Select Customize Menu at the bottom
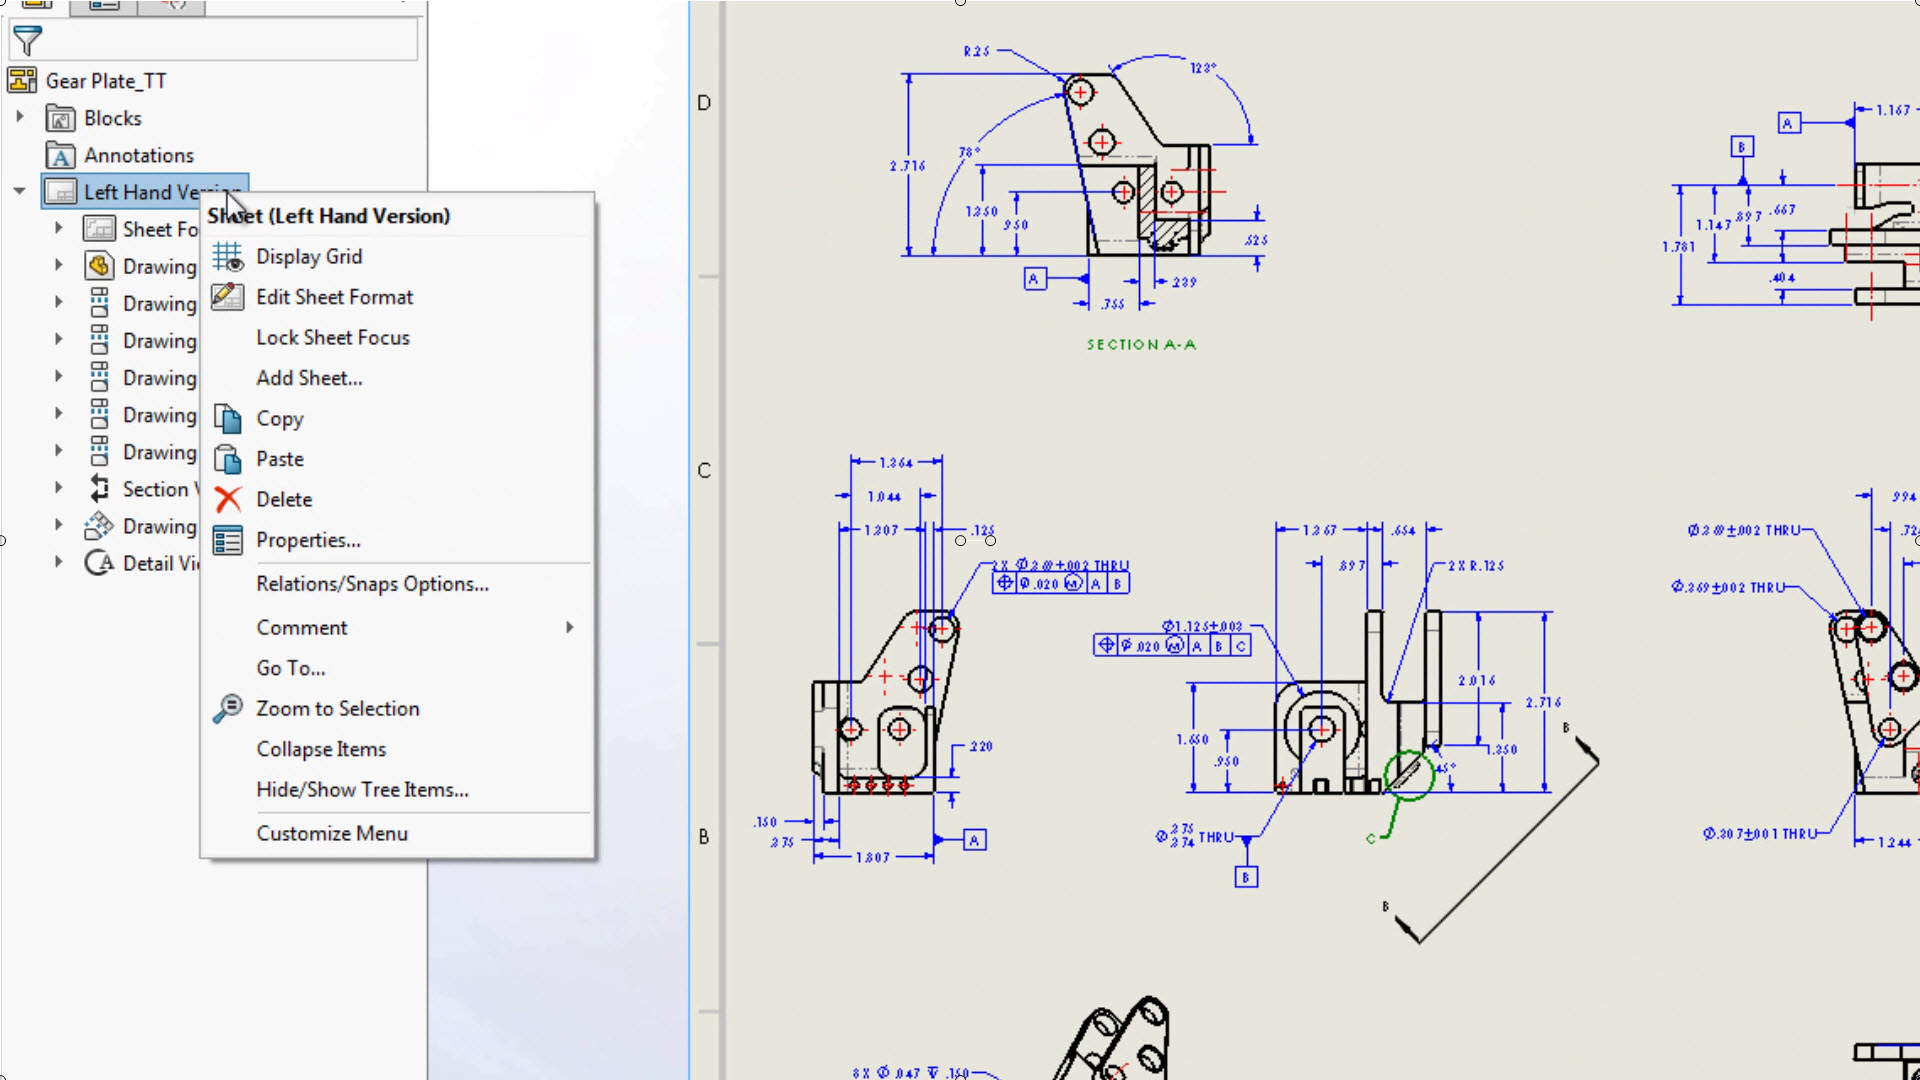Image resolution: width=1920 pixels, height=1080 pixels. pyautogui.click(x=332, y=833)
